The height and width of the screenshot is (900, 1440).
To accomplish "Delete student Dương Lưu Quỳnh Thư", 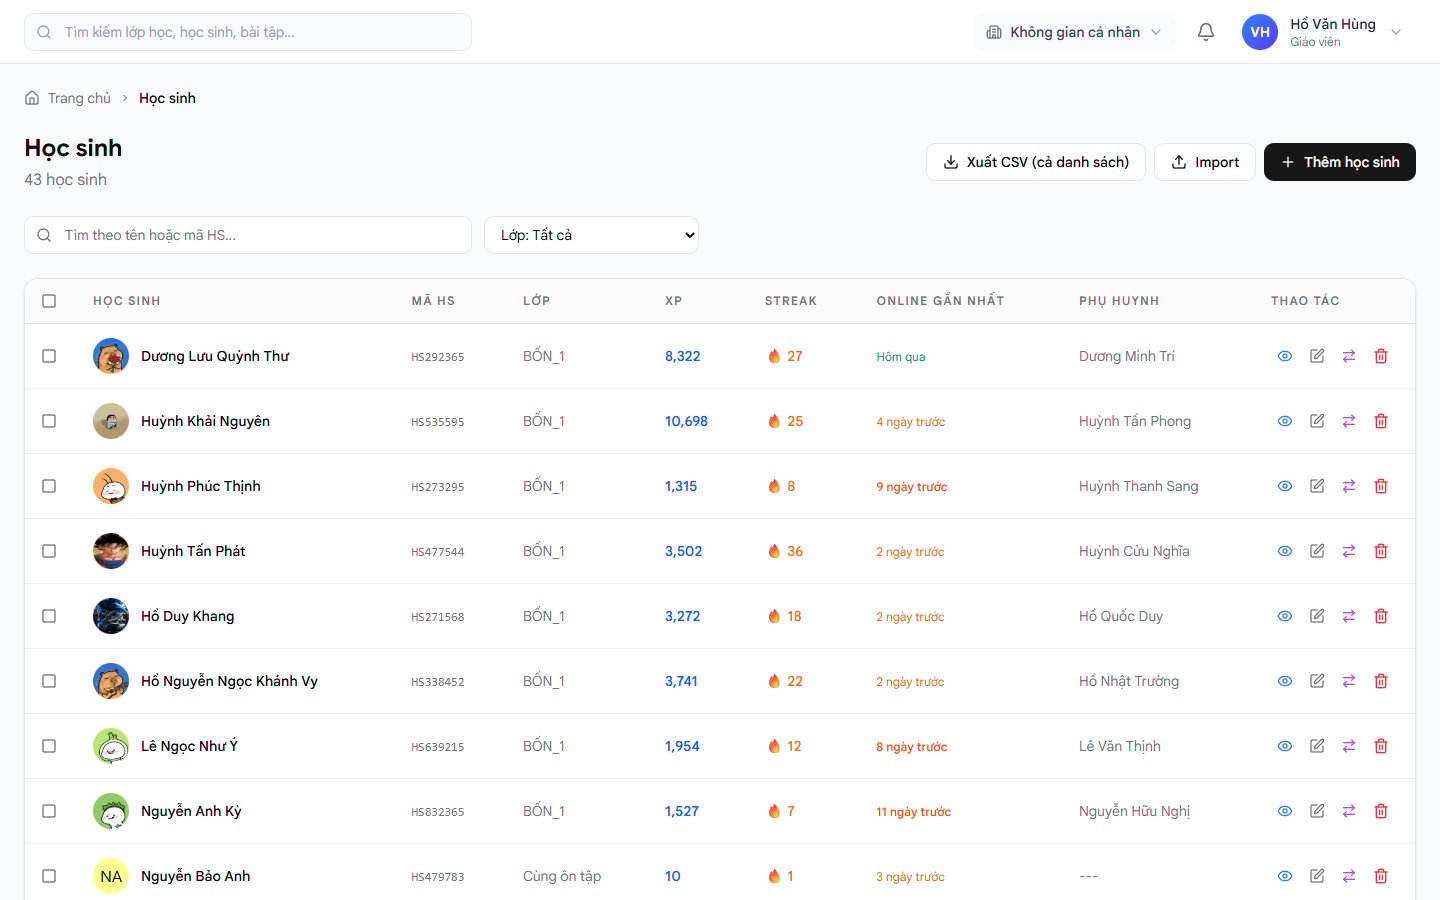I will point(1381,356).
